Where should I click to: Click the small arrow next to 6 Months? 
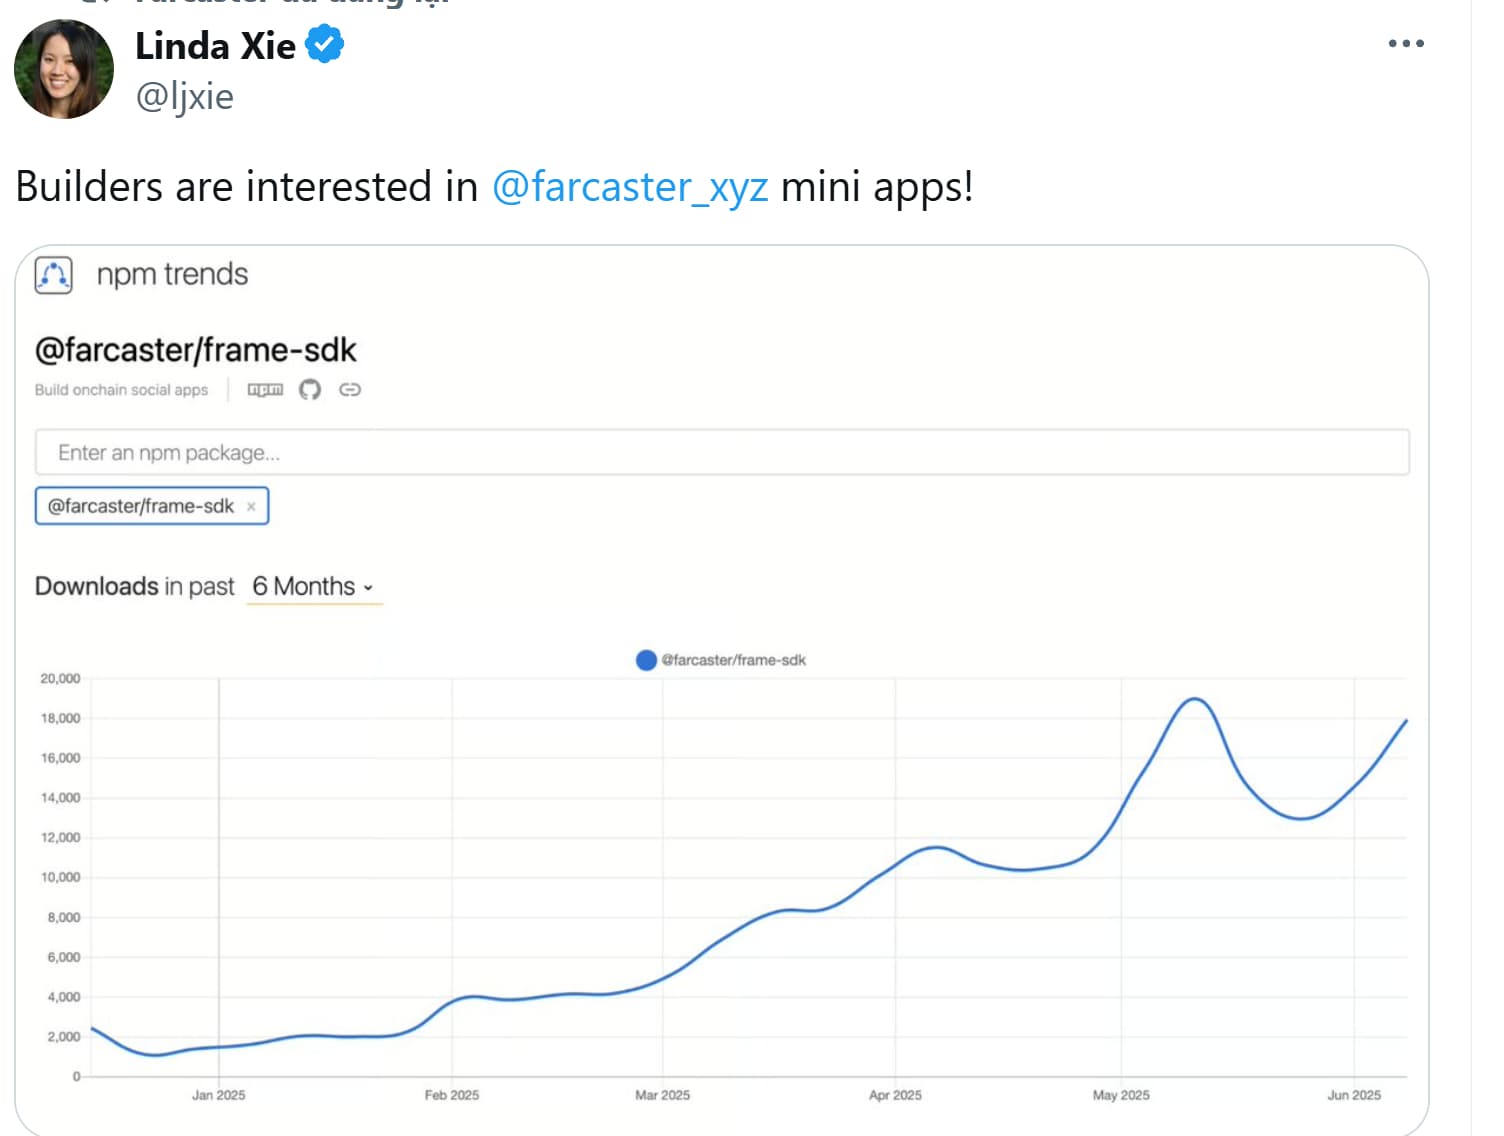(x=368, y=588)
